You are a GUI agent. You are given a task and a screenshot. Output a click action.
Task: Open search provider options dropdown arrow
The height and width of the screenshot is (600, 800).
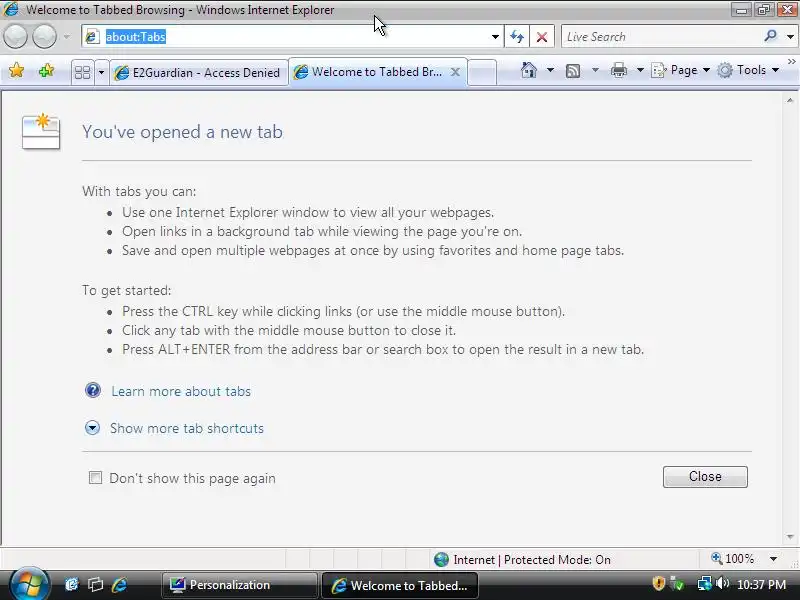[x=790, y=37]
